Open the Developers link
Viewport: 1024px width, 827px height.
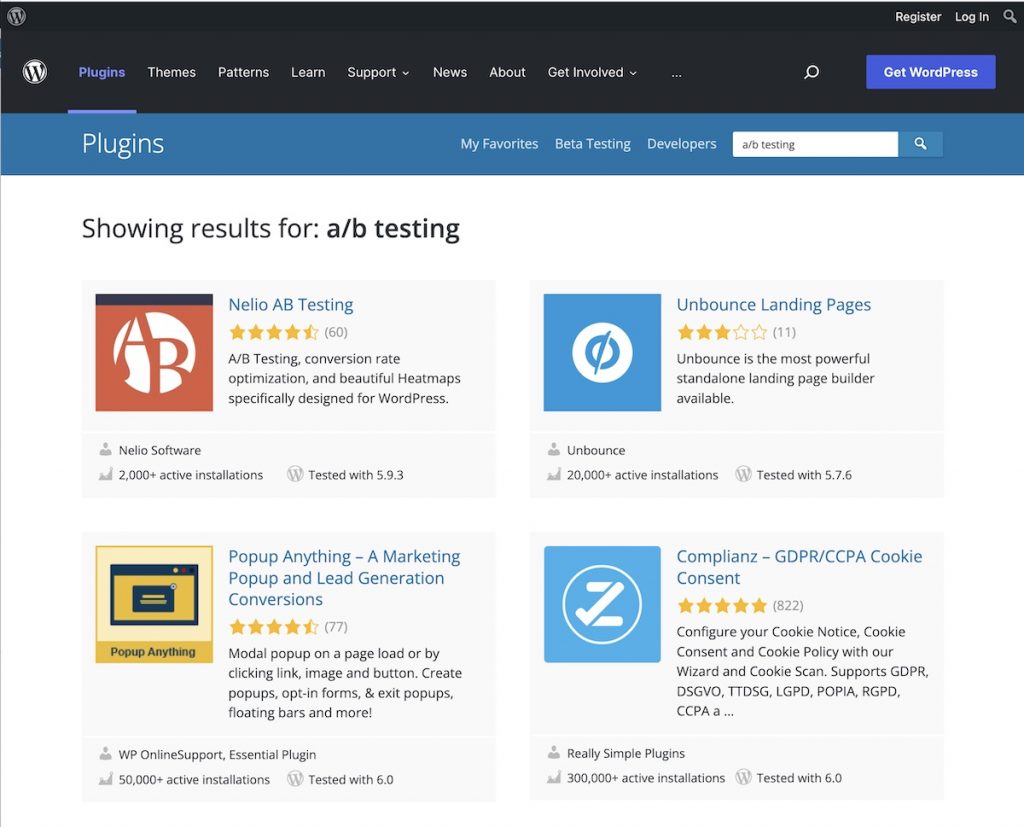[682, 144]
